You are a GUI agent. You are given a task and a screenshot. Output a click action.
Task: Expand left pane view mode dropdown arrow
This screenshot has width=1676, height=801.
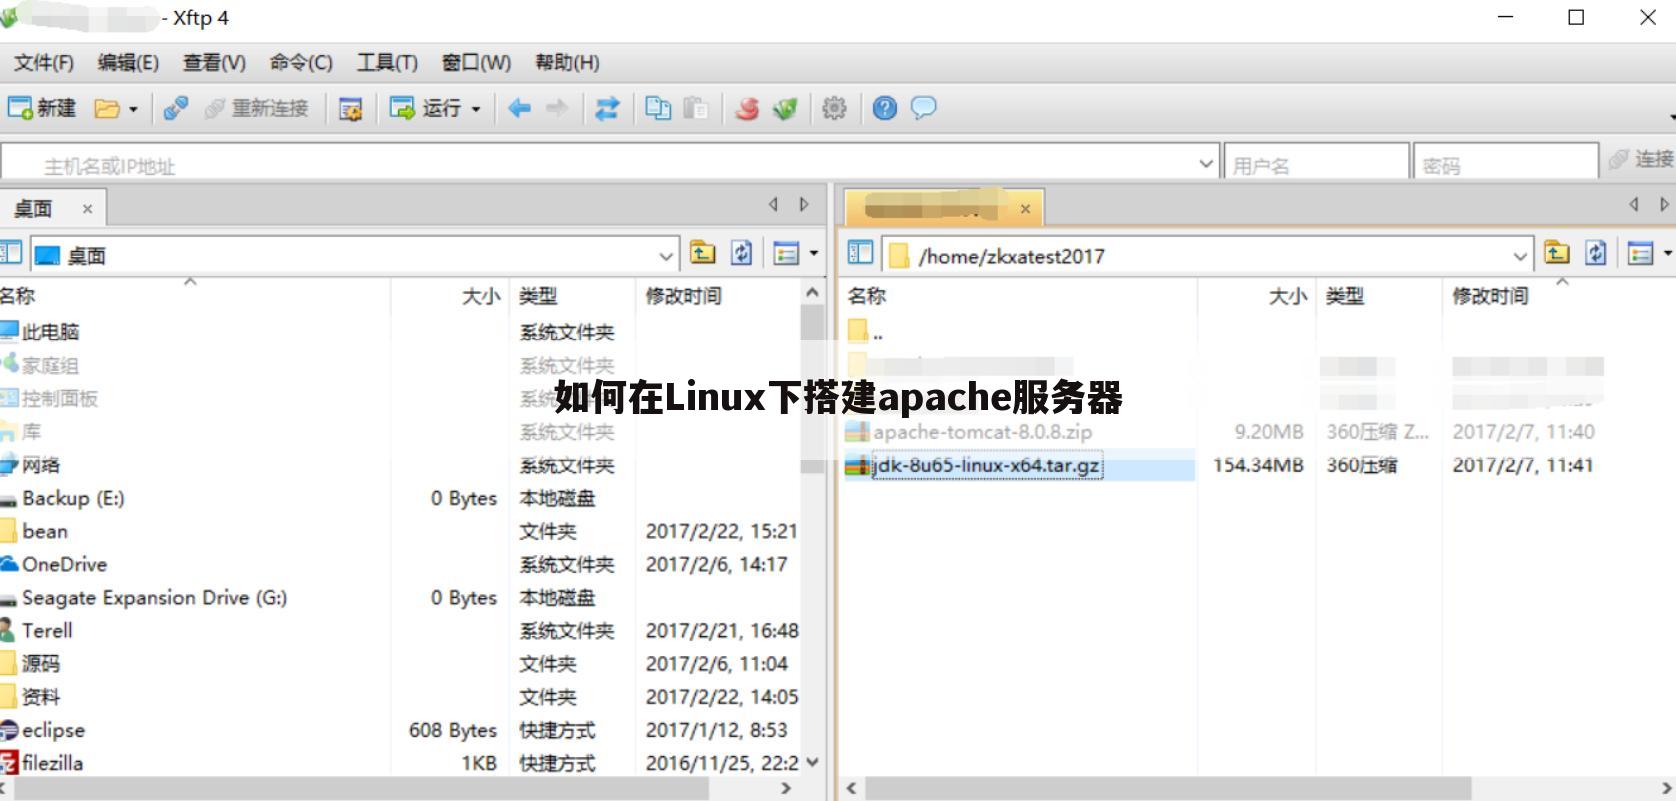pos(814,254)
